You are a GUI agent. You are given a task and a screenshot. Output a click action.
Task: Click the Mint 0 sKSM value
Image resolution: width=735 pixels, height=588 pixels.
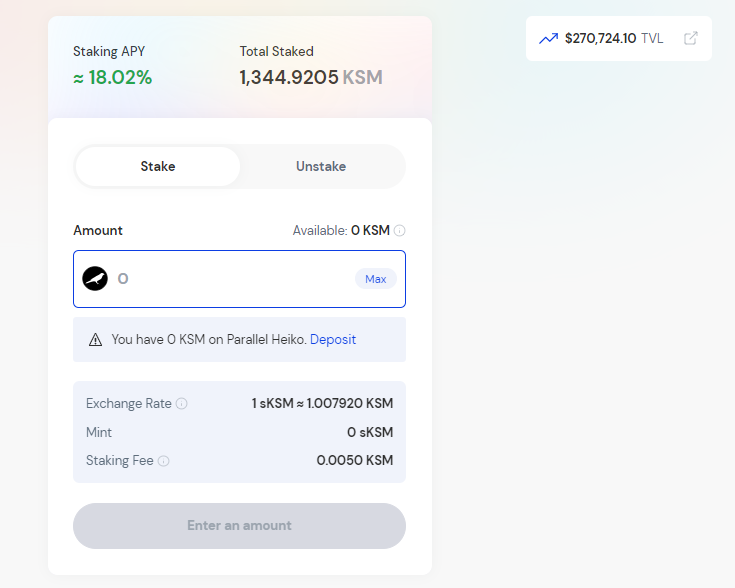pyautogui.click(x=370, y=432)
